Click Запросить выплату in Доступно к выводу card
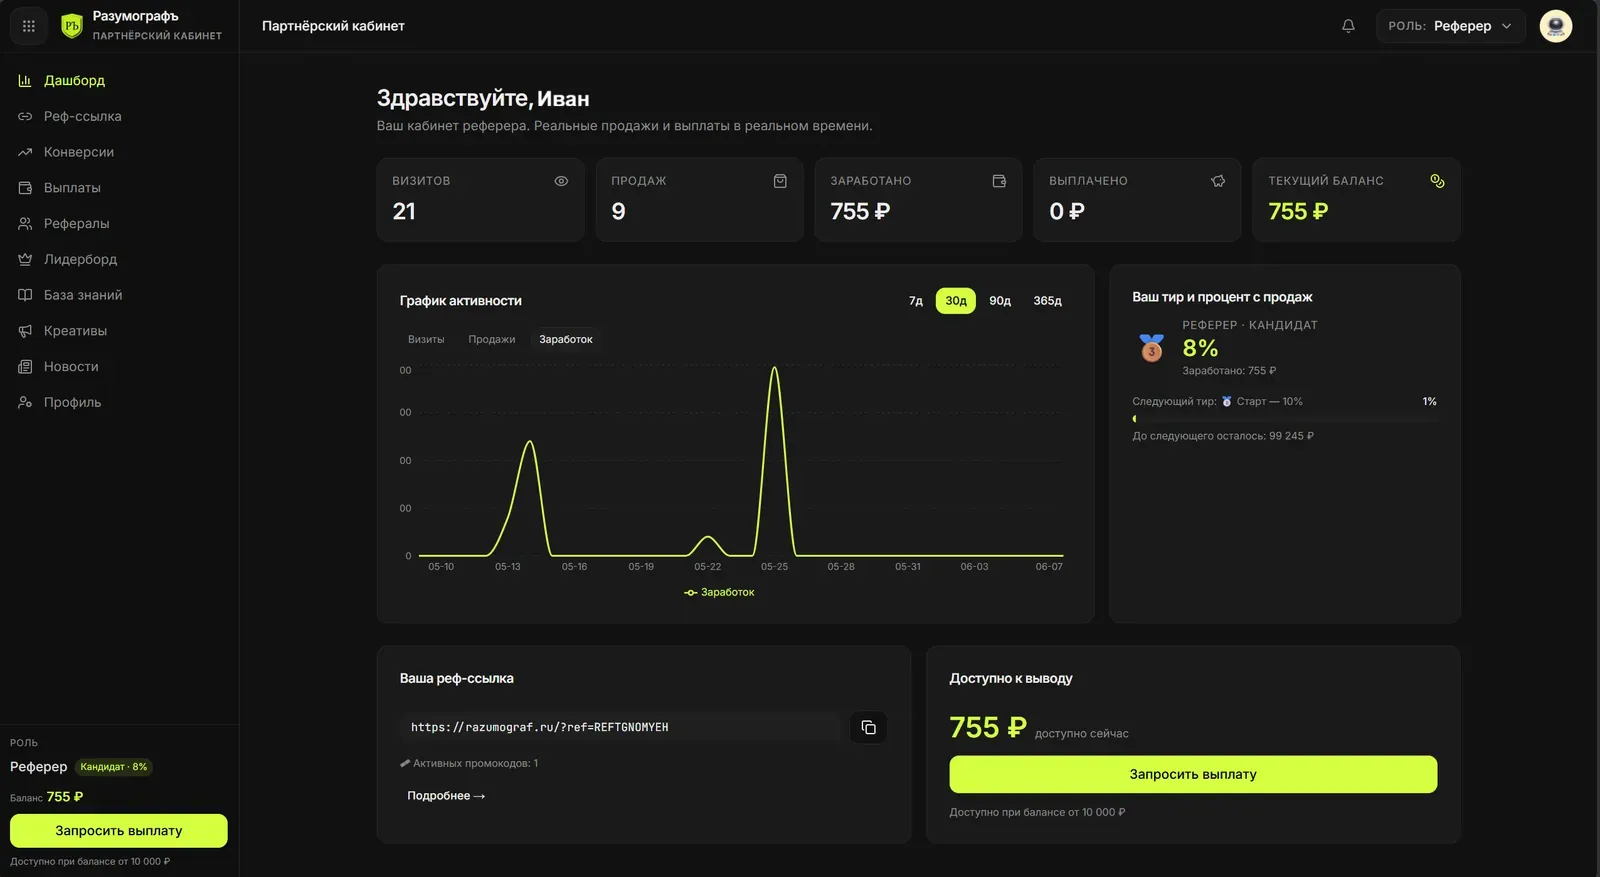 (1193, 774)
